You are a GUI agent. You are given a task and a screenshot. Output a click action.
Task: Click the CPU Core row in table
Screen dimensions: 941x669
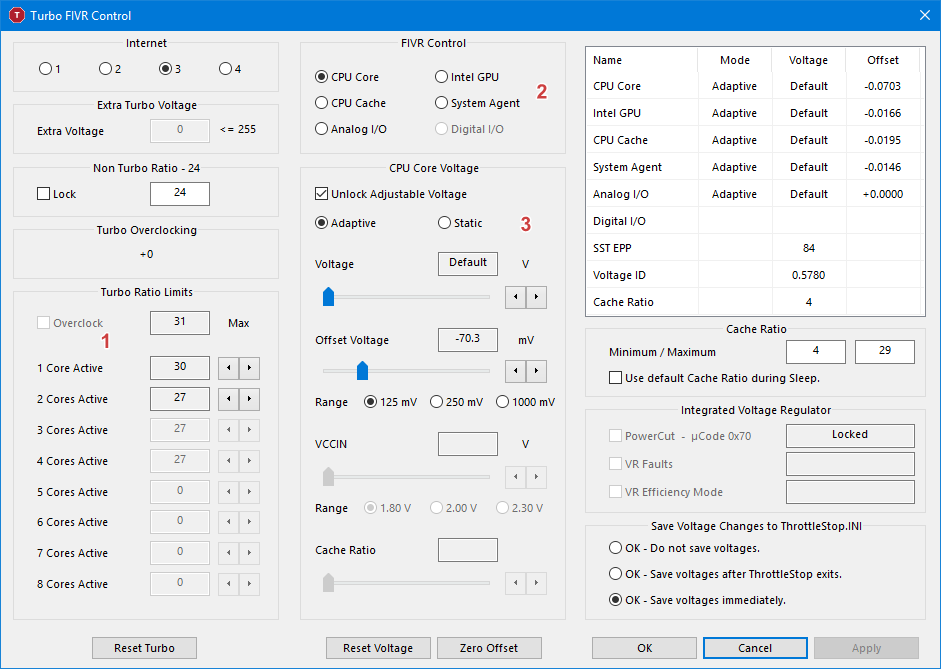point(755,86)
